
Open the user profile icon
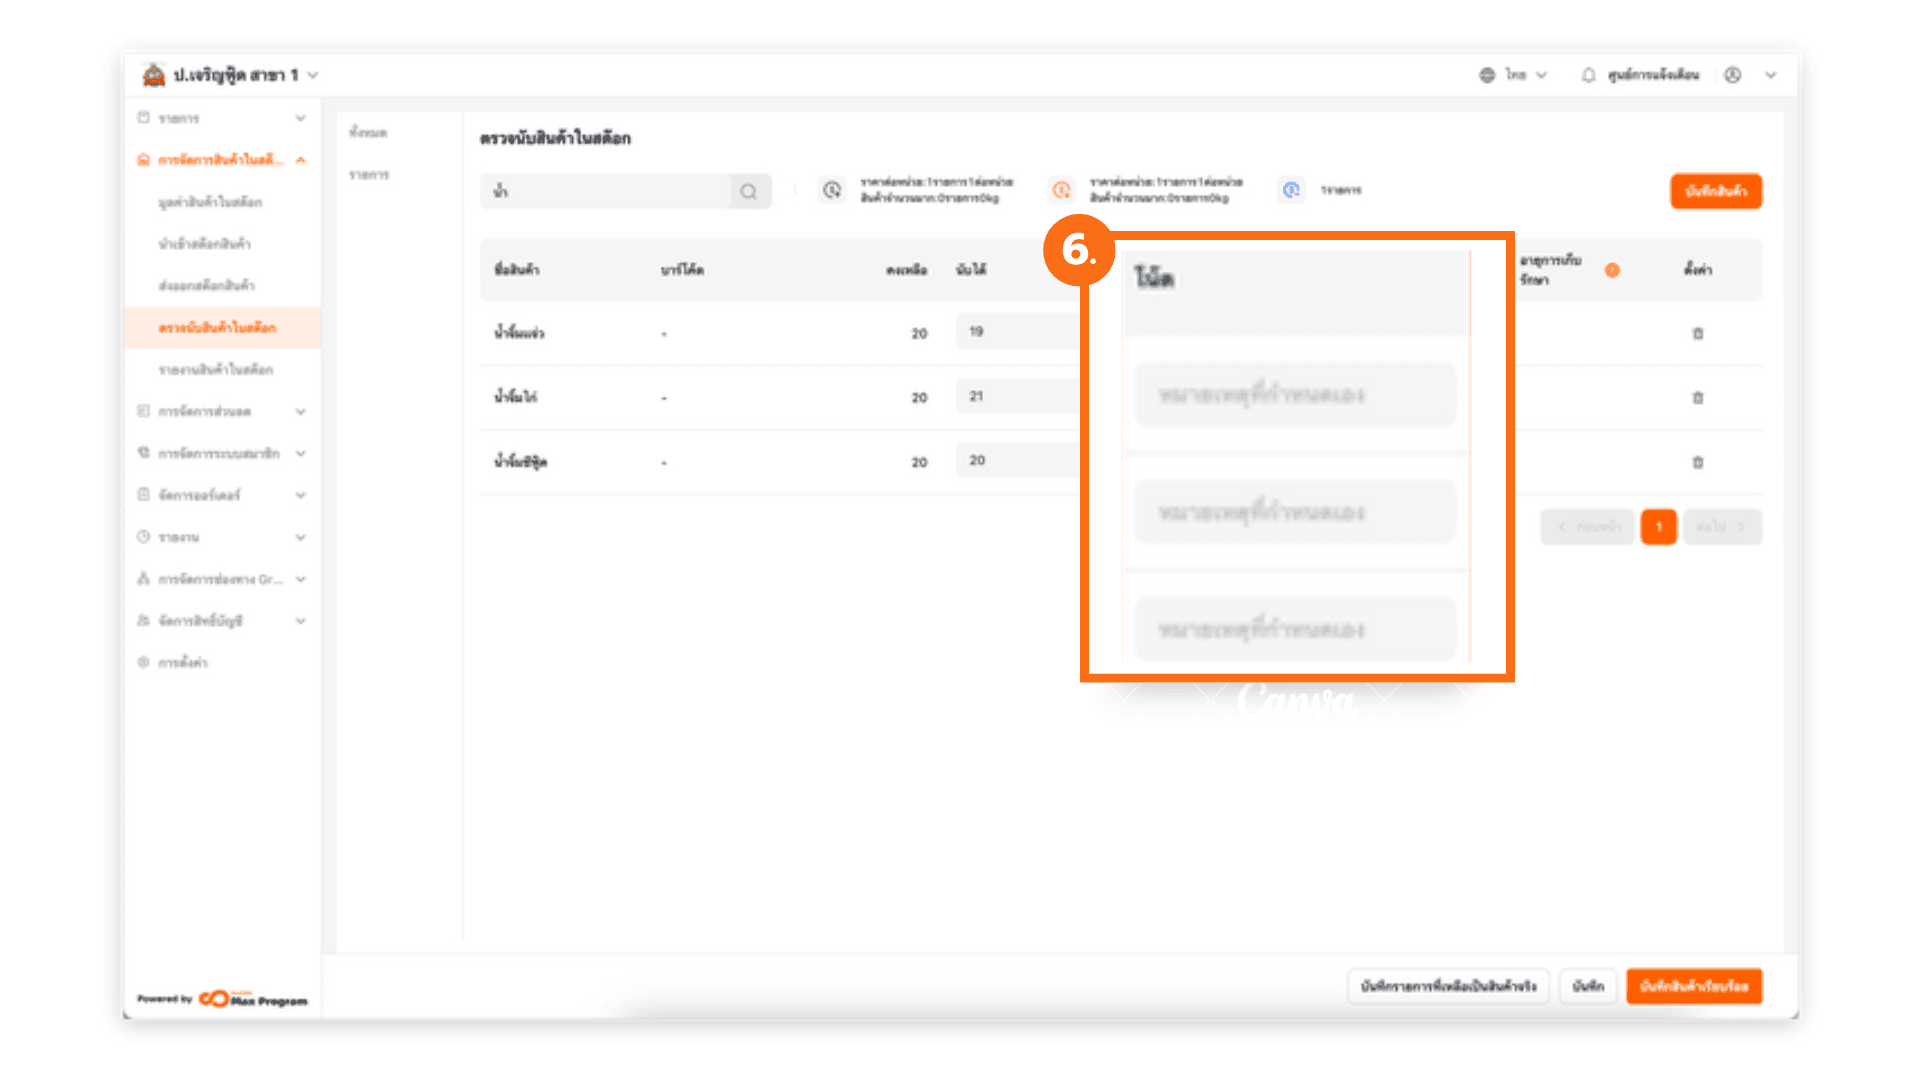point(1733,75)
